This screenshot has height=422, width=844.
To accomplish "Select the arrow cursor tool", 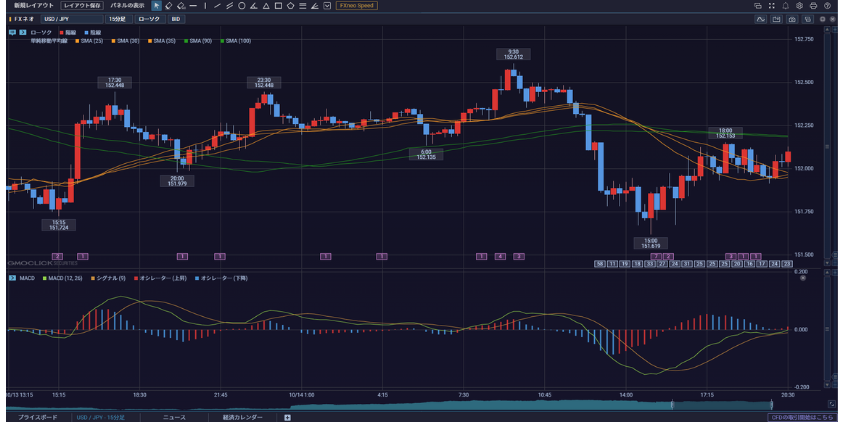I will tap(157, 5).
